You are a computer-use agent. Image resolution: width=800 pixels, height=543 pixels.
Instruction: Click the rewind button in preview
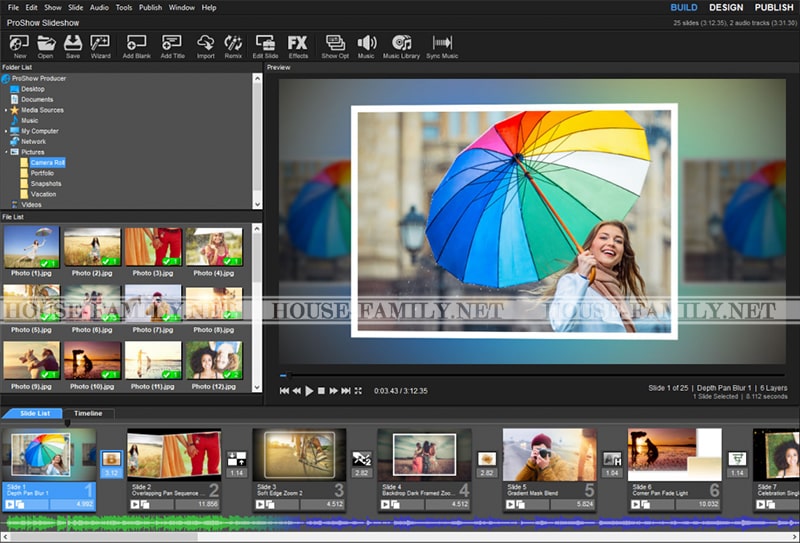click(x=296, y=391)
